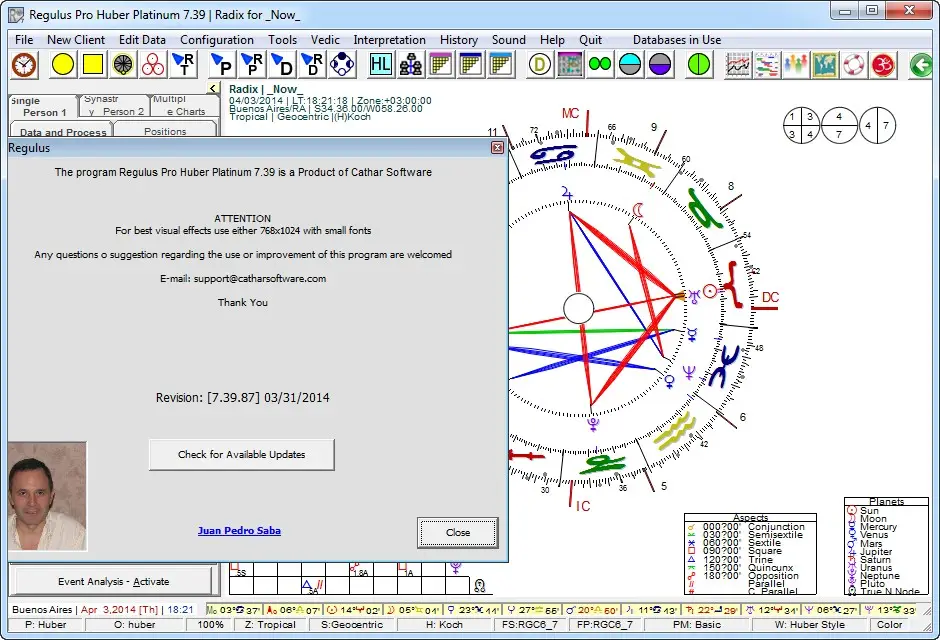This screenshot has width=940, height=640.
Task: Open the purple mosaic grid icon
Action: click(x=570, y=65)
